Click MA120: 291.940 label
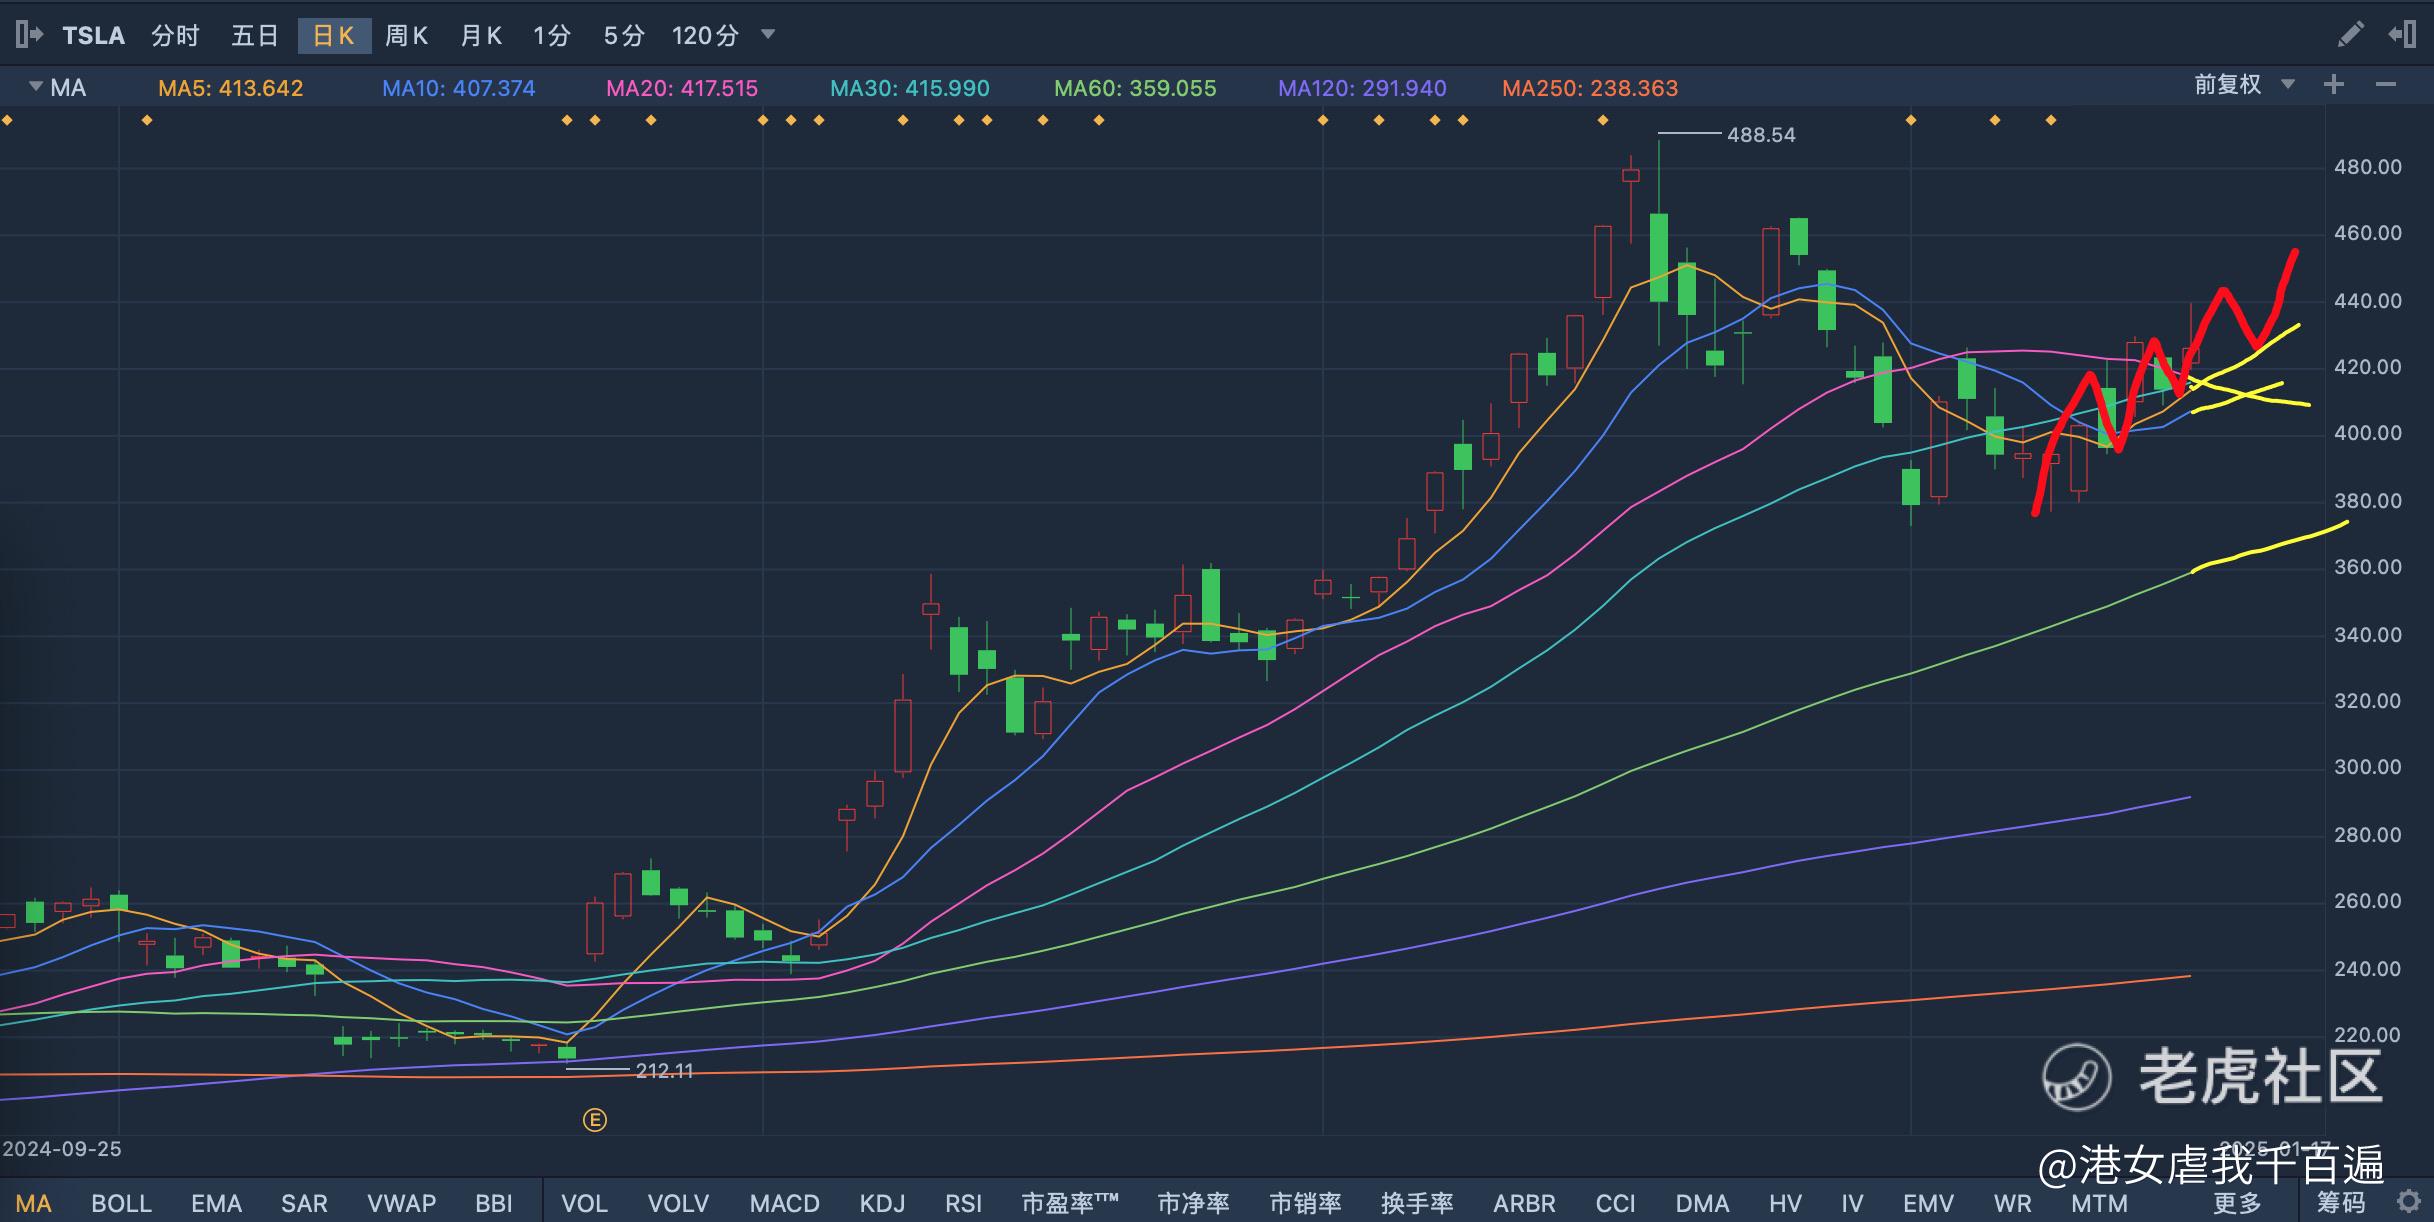The height and width of the screenshot is (1222, 2434). pyautogui.click(x=1362, y=88)
